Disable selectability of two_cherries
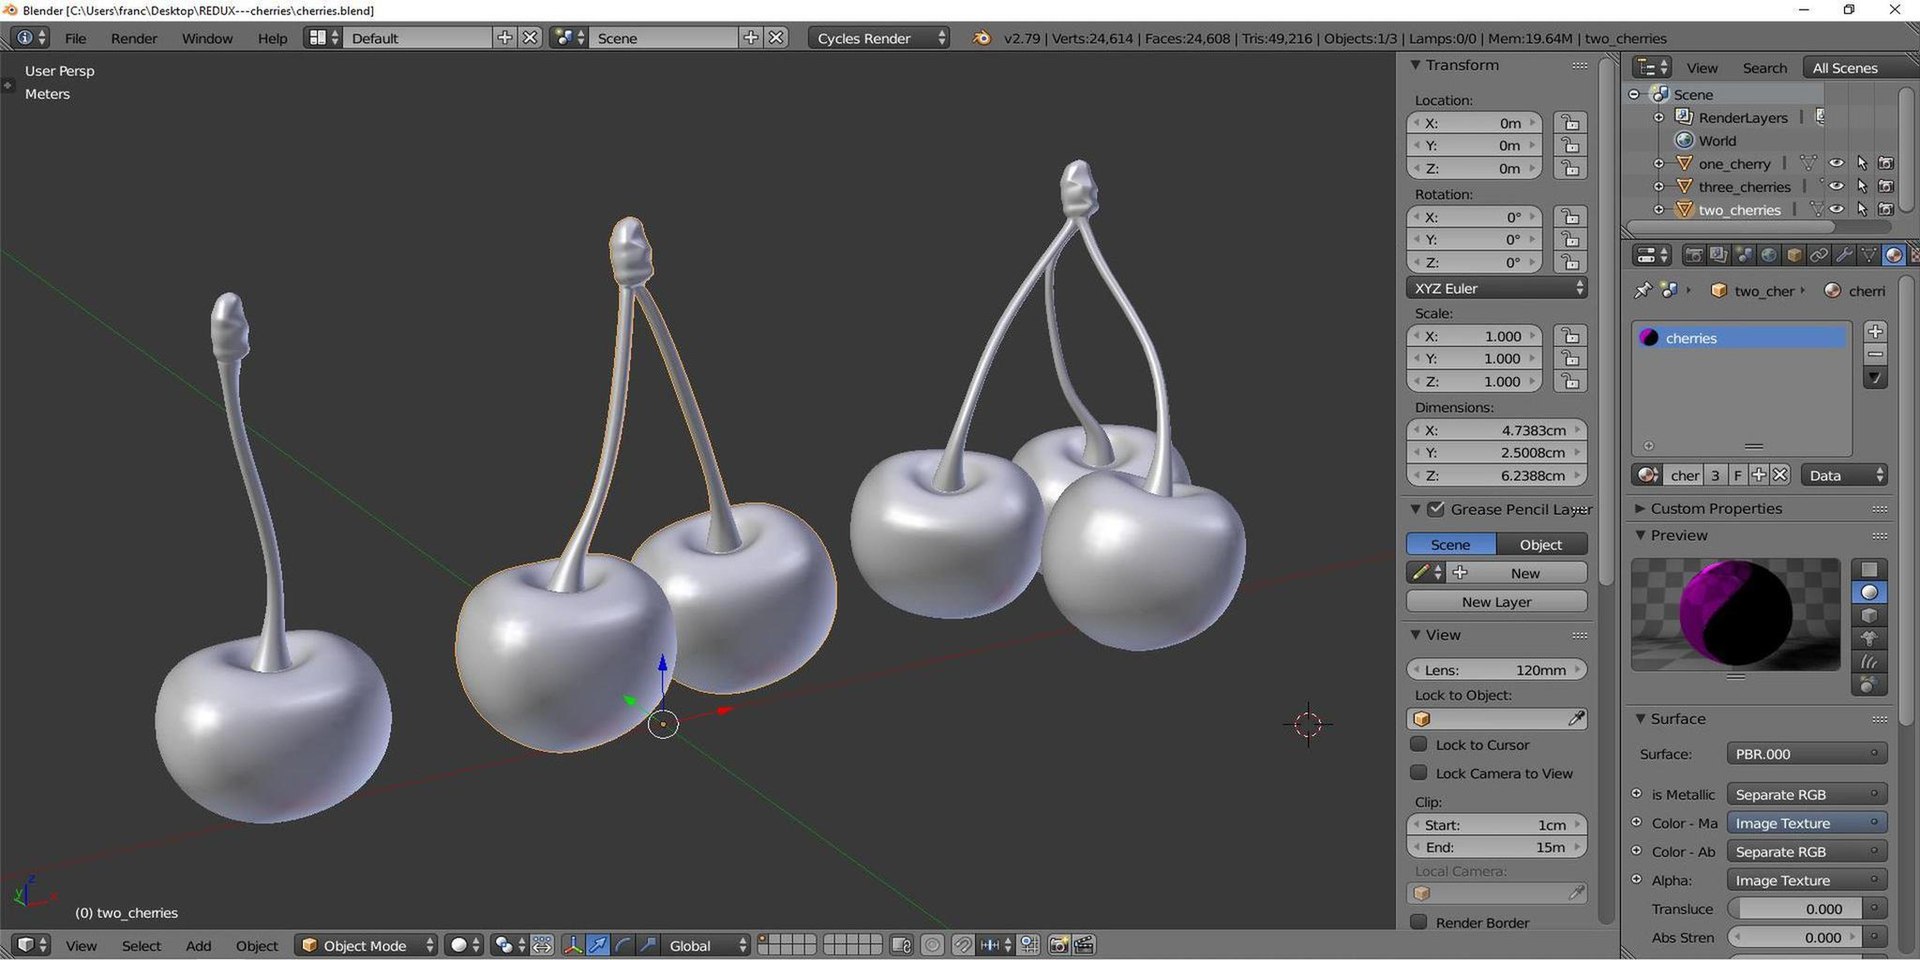This screenshot has width=1920, height=960. pyautogui.click(x=1861, y=209)
